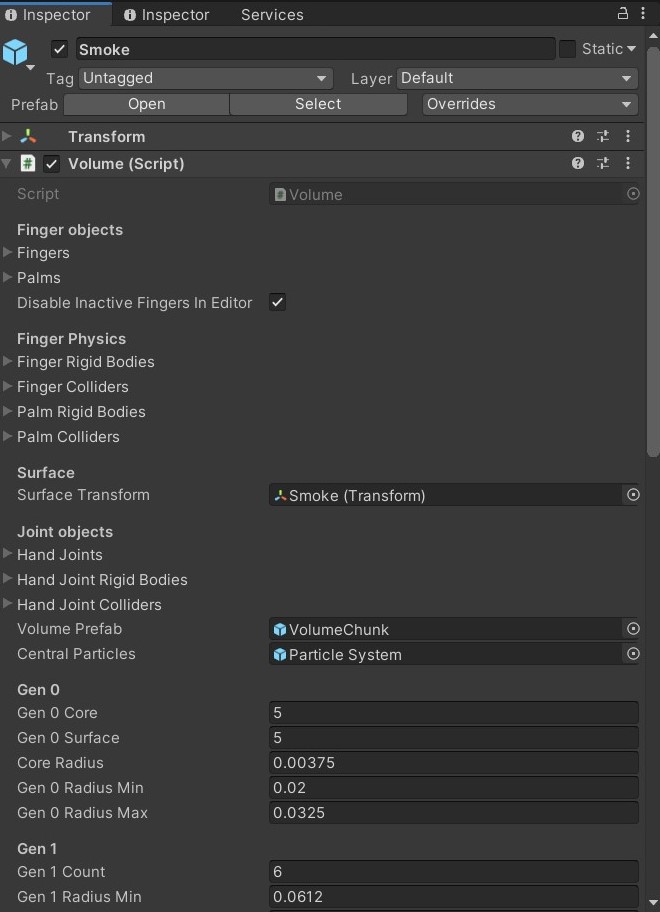The width and height of the screenshot is (660, 912).
Task: Open the Tag dropdown showing Untagged
Action: coord(205,78)
